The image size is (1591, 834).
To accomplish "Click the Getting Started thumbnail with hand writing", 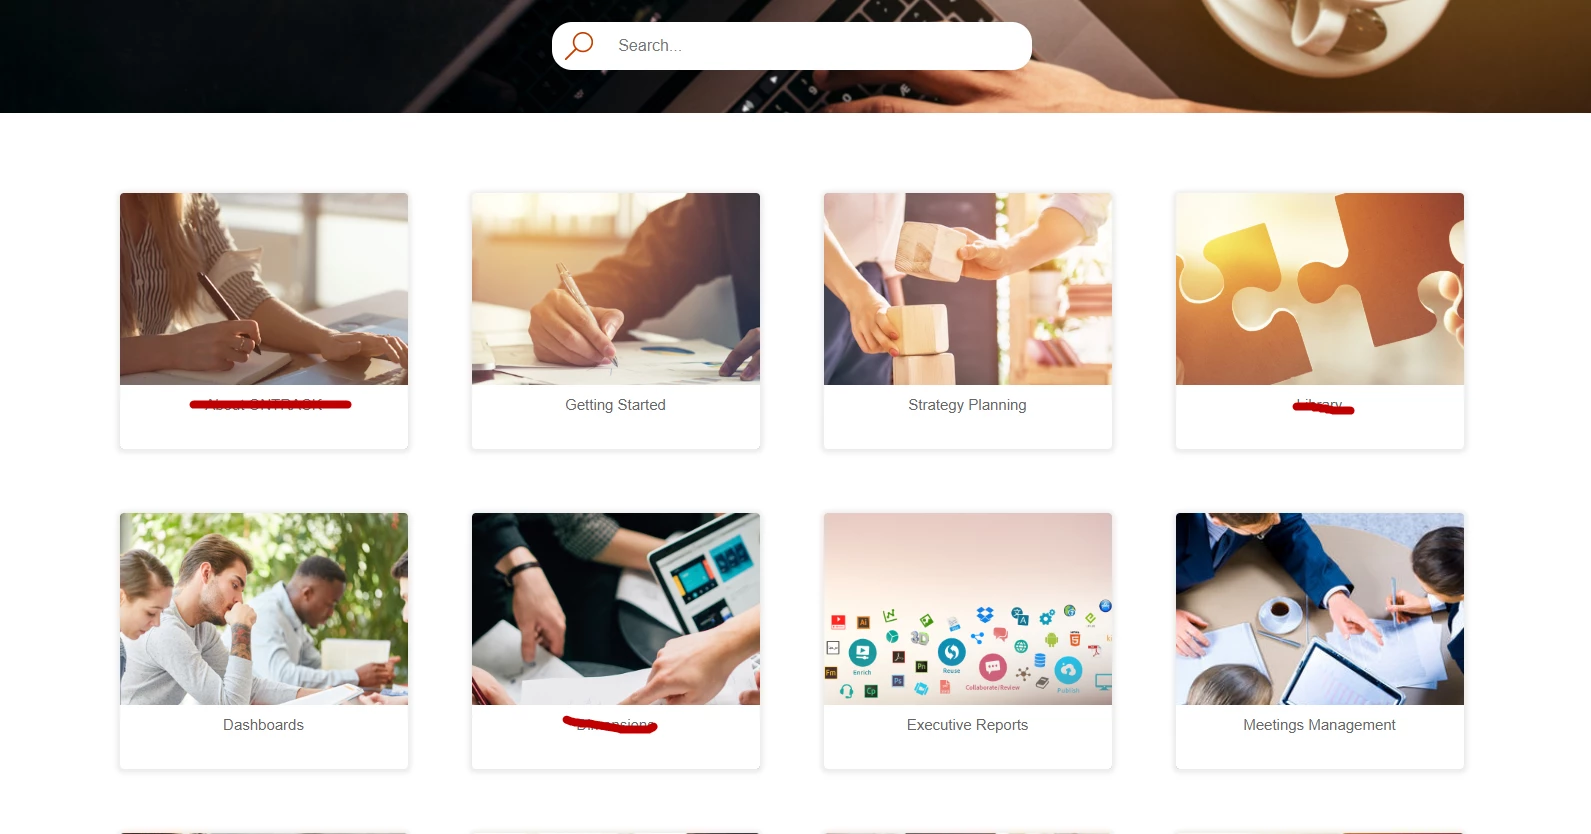I will click(616, 289).
